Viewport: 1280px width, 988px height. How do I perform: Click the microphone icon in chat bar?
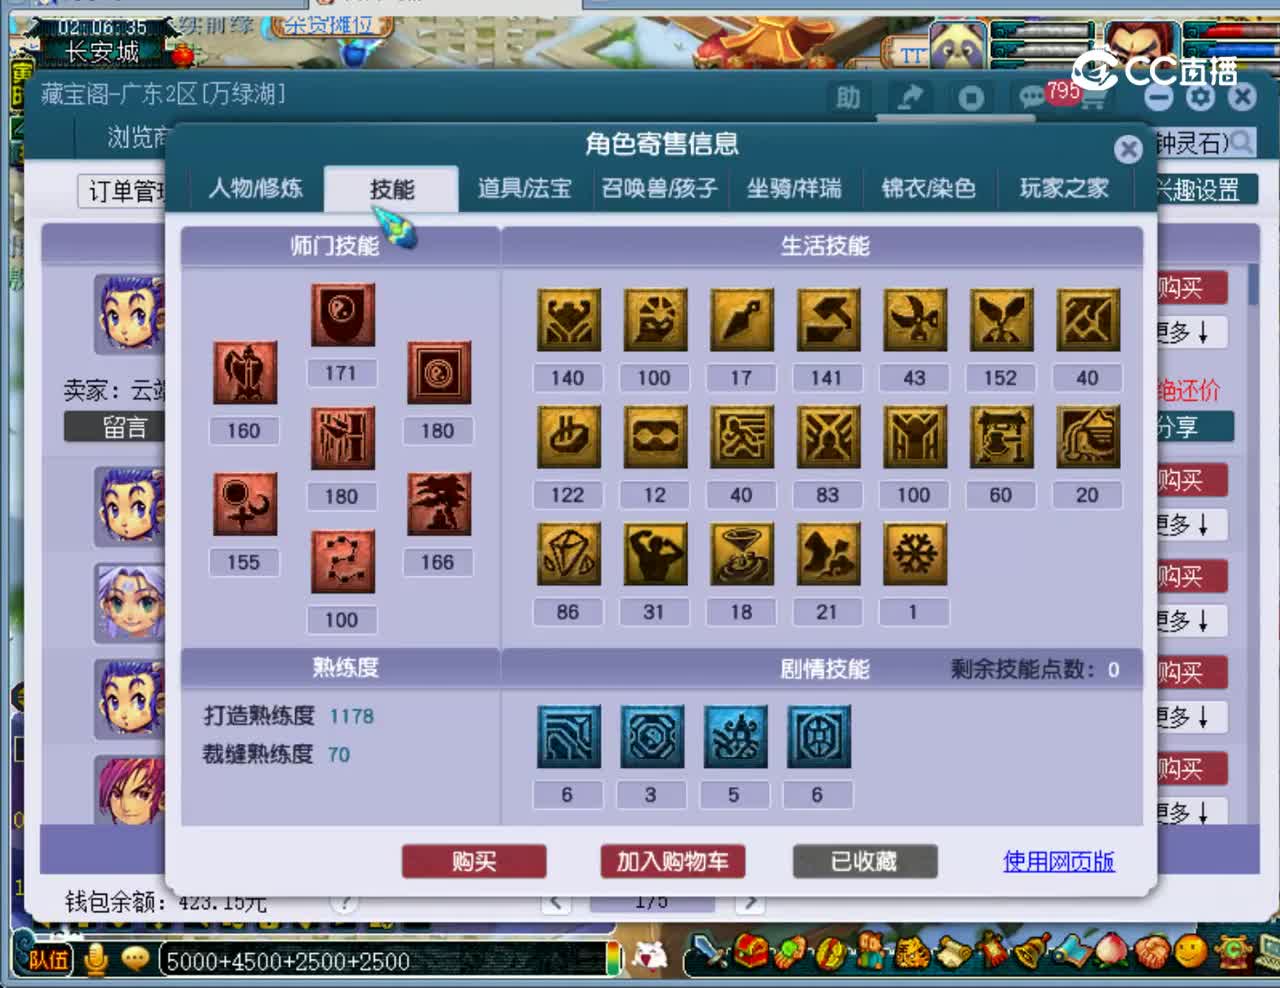96,960
